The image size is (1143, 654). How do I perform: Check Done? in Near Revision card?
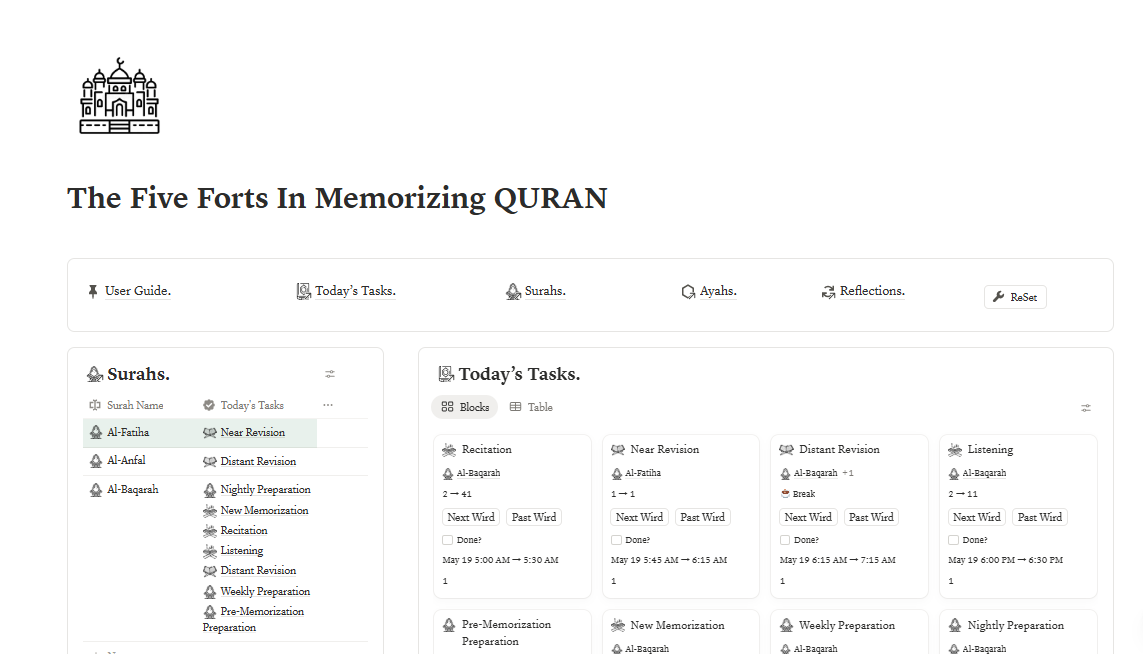pos(616,540)
